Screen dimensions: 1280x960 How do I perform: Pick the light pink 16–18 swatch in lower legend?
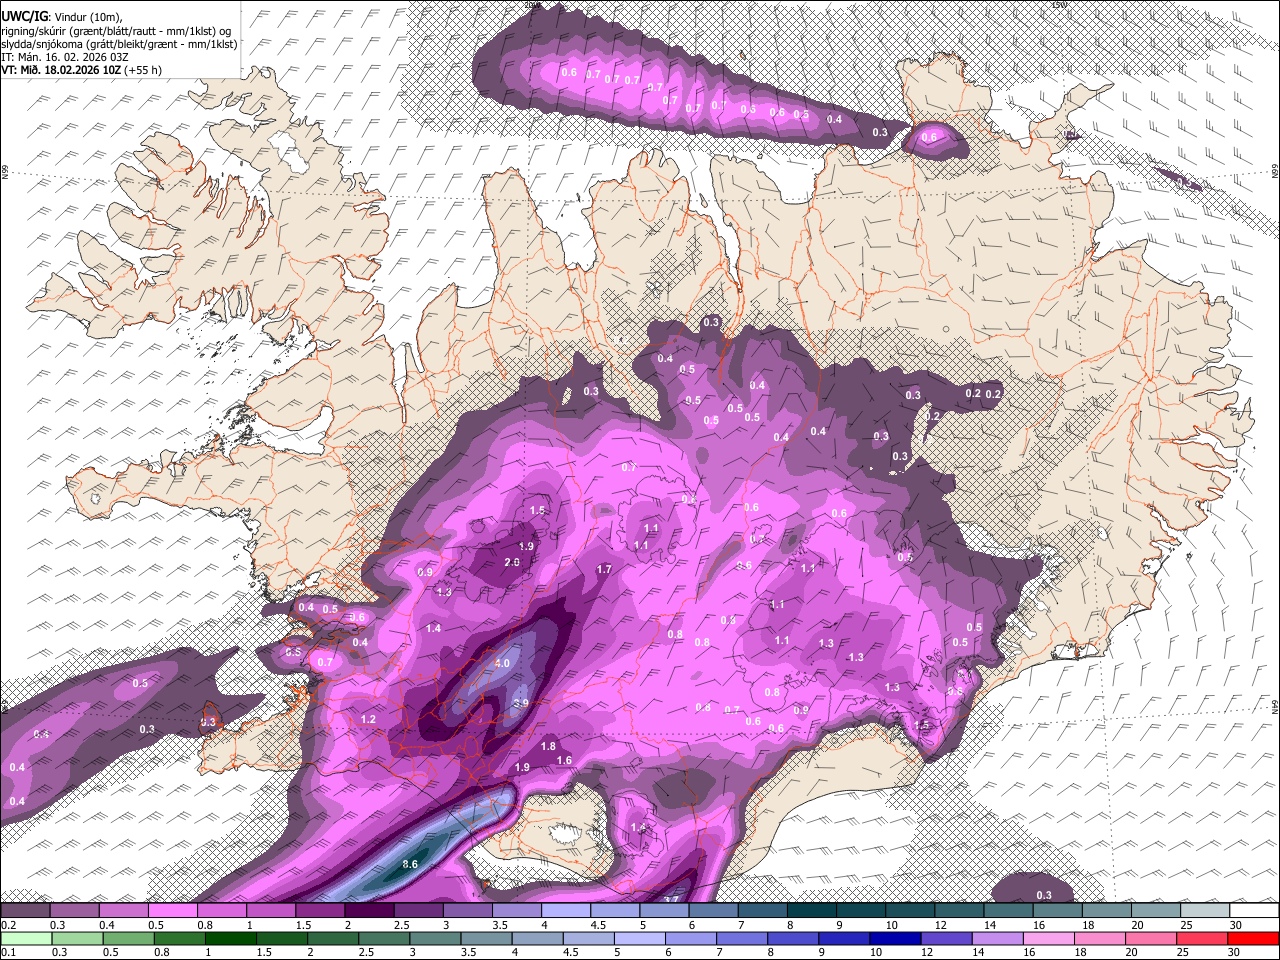coord(1048,938)
